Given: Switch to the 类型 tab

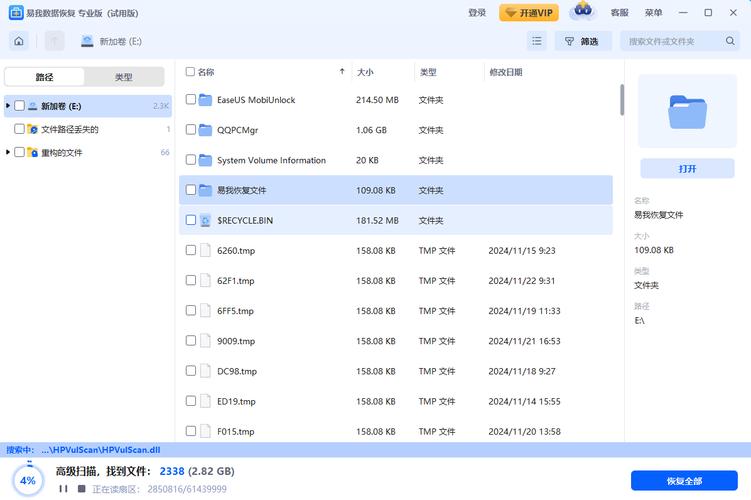Looking at the screenshot, I should click(x=123, y=77).
